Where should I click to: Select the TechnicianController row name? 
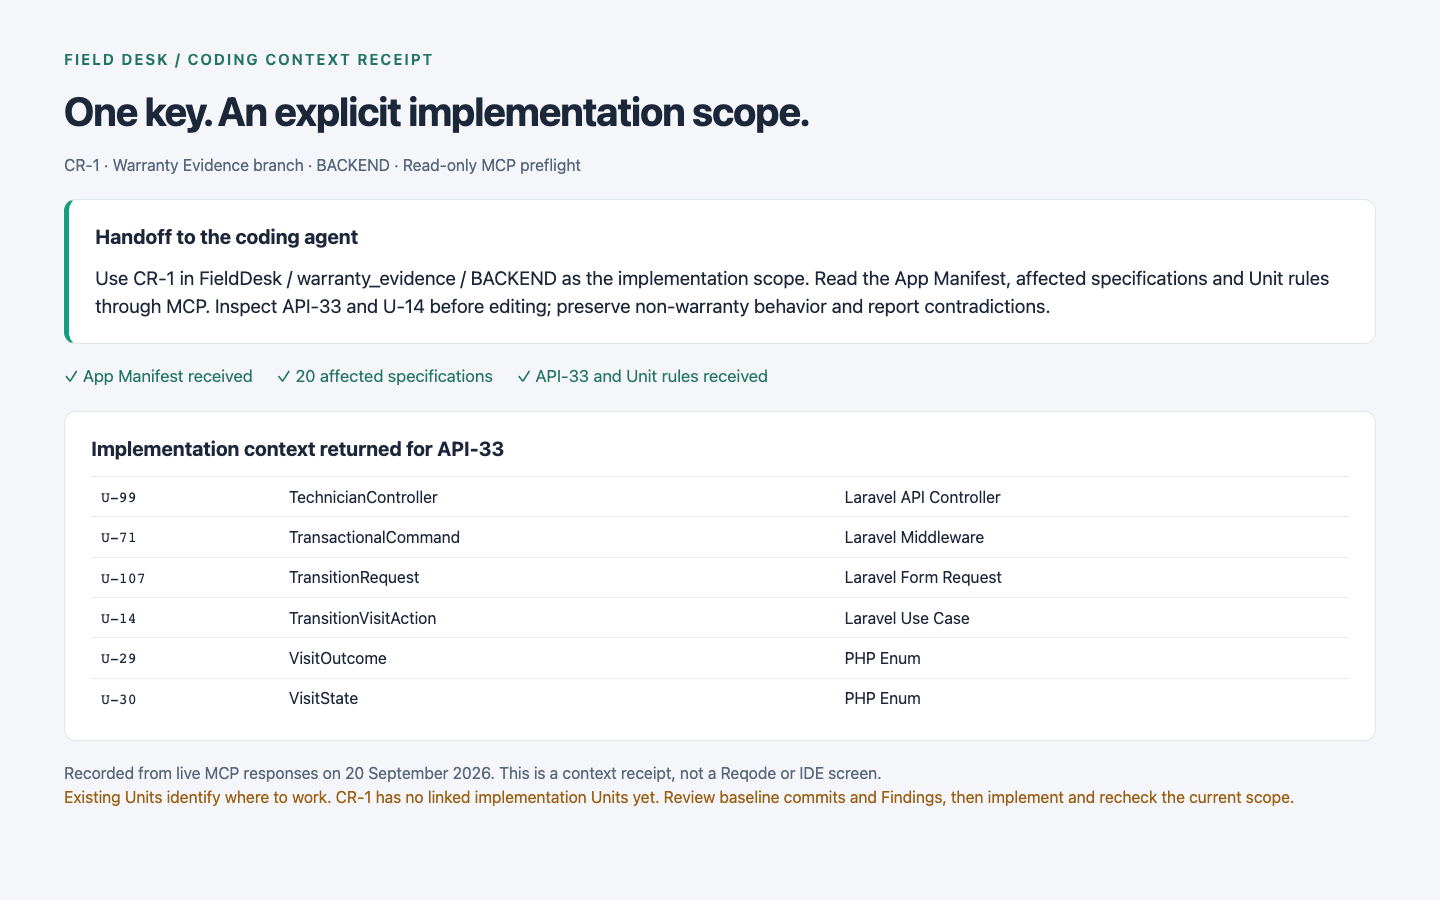(363, 497)
